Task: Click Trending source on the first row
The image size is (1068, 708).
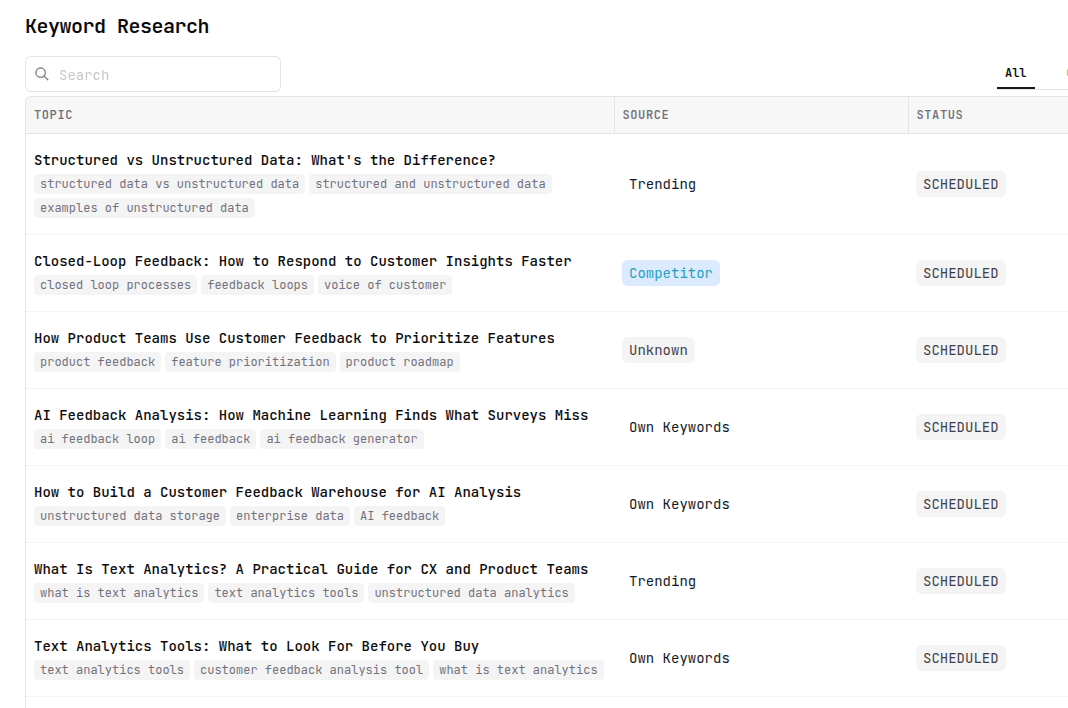Action: click(662, 184)
